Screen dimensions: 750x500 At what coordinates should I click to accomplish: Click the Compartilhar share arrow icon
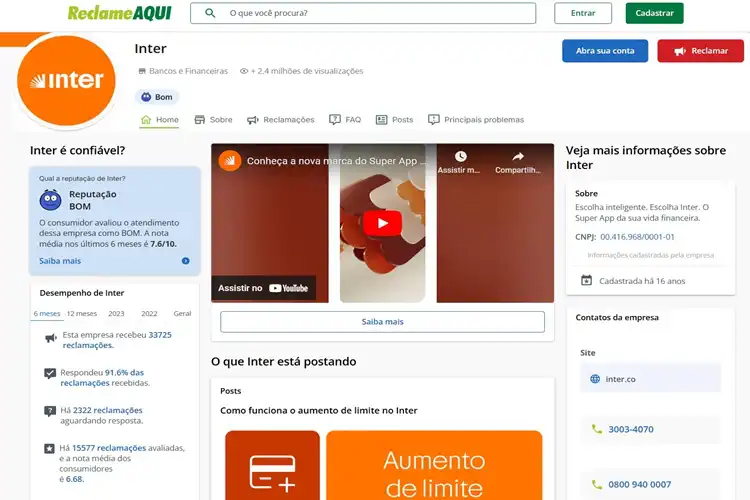click(518, 156)
